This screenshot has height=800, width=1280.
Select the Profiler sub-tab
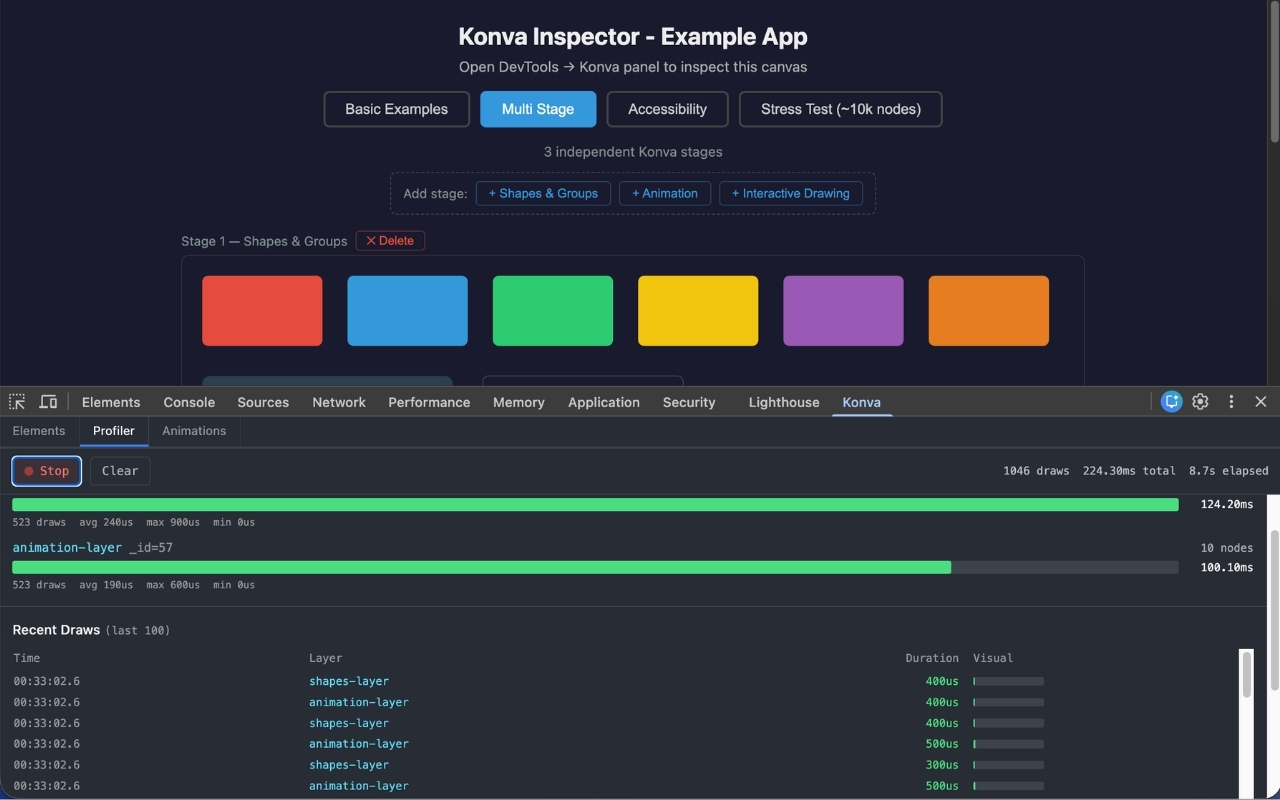pyautogui.click(x=114, y=431)
